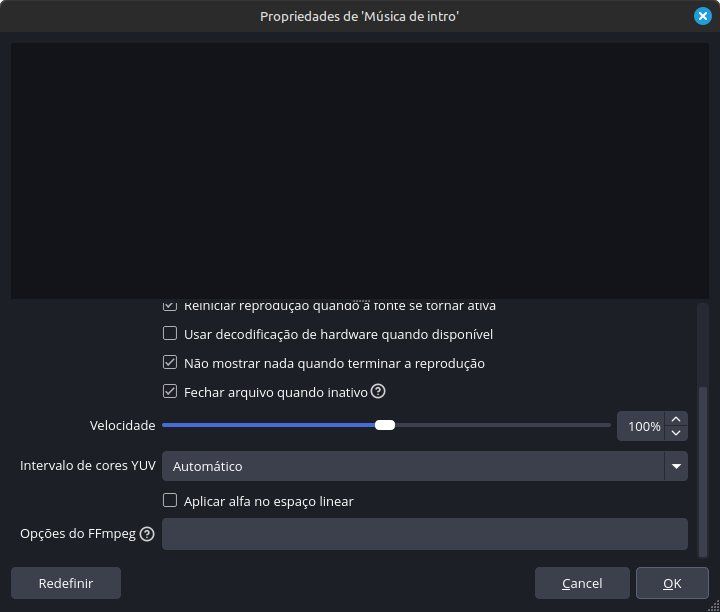Click the Redefinir button
The width and height of the screenshot is (720, 612).
point(66,583)
